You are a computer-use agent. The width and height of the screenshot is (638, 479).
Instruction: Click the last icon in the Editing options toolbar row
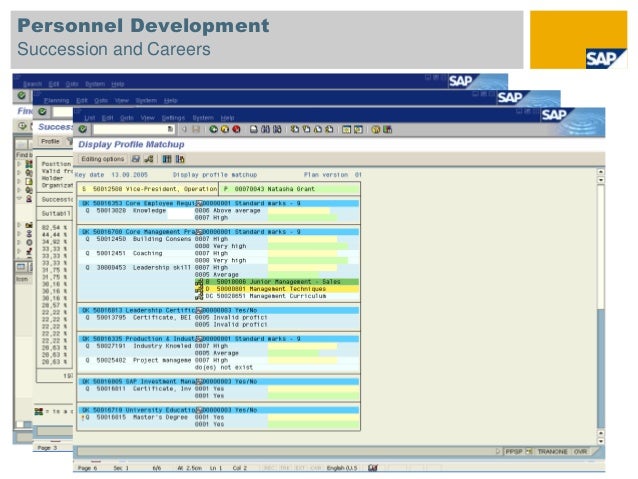click(x=180, y=159)
